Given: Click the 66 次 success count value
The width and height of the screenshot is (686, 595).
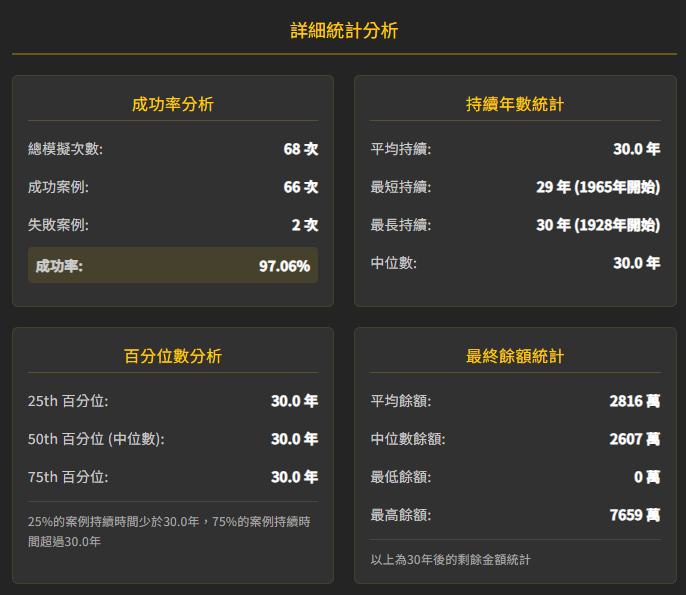Looking at the screenshot, I should pos(301,187).
